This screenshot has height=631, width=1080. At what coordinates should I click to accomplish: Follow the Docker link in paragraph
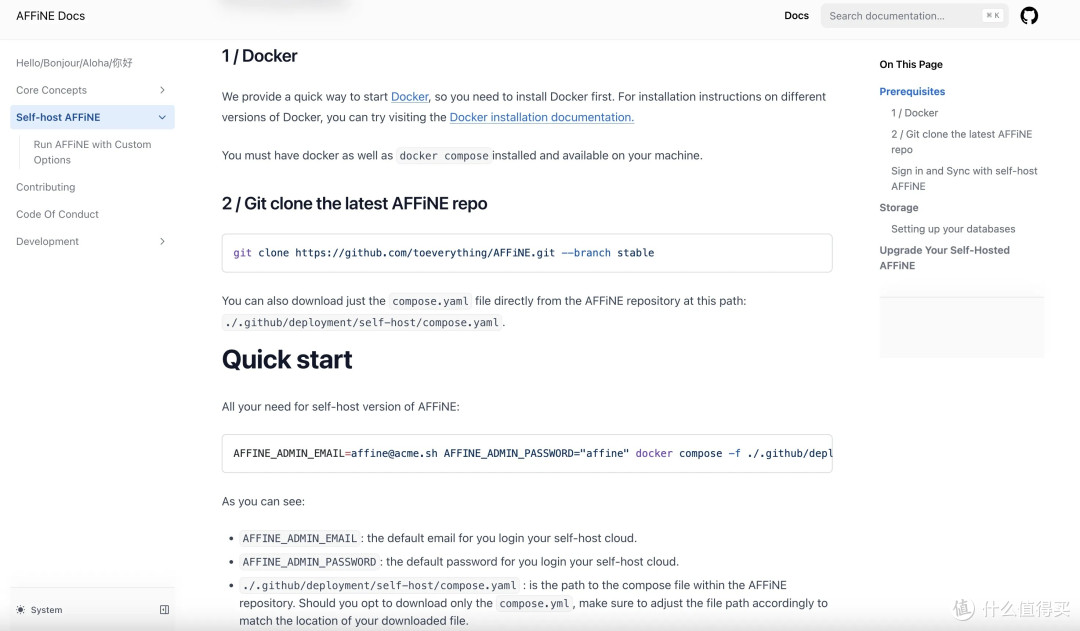[x=409, y=96]
